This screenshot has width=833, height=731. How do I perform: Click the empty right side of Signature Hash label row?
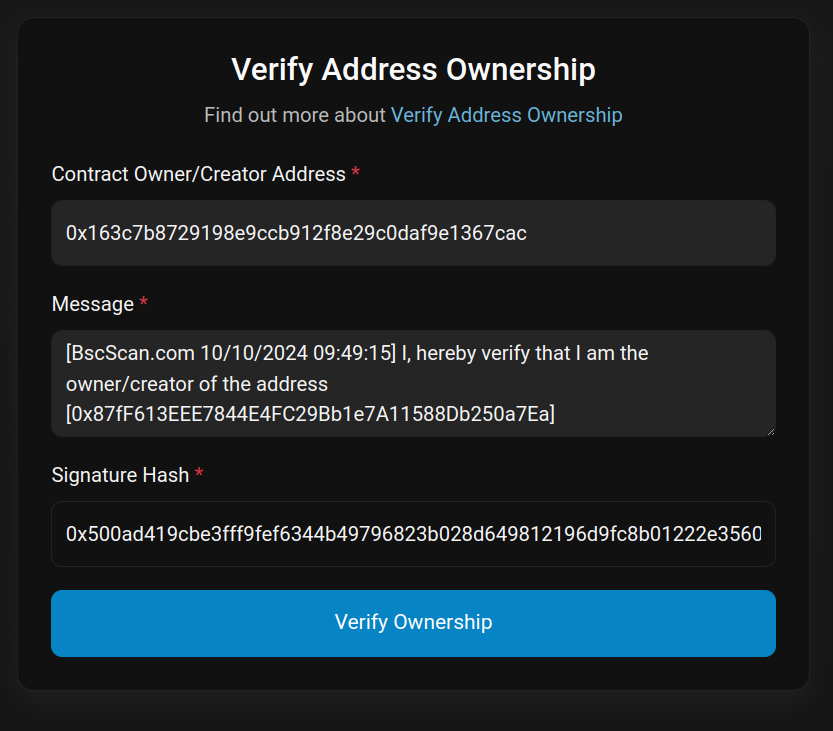(500, 475)
